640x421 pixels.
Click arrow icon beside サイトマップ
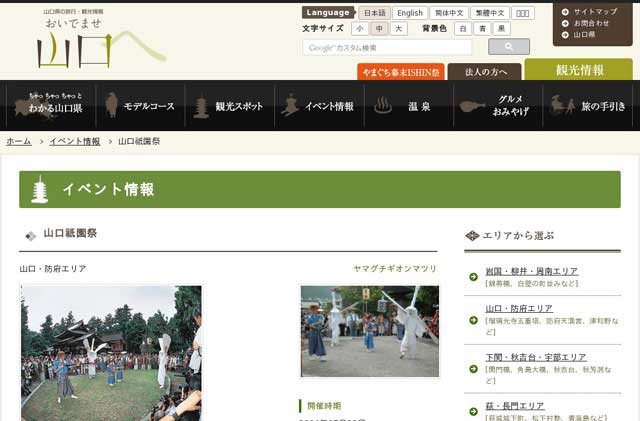click(x=565, y=12)
